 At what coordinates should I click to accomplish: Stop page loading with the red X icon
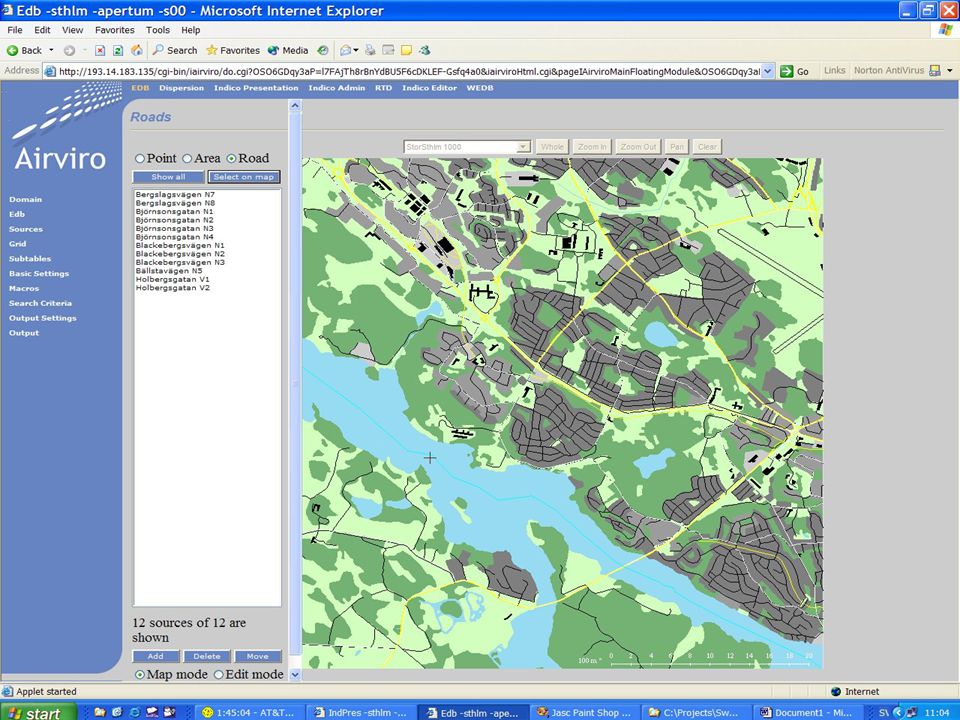[100, 50]
